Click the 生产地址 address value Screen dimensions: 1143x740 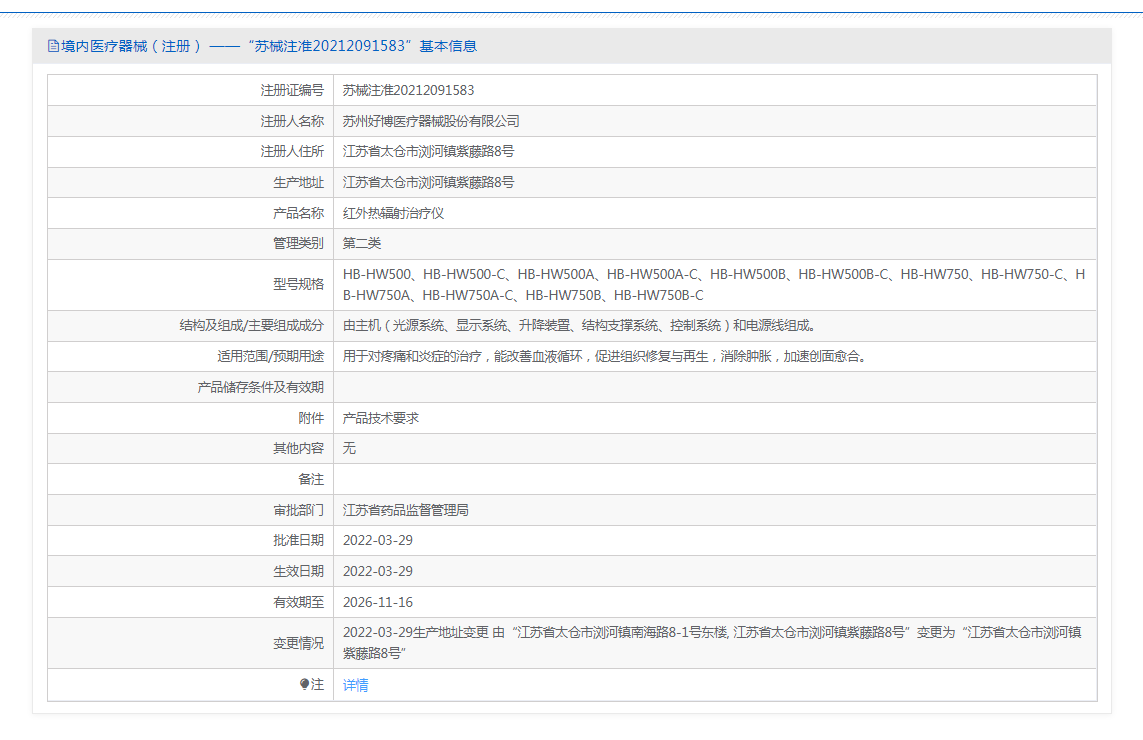[428, 183]
